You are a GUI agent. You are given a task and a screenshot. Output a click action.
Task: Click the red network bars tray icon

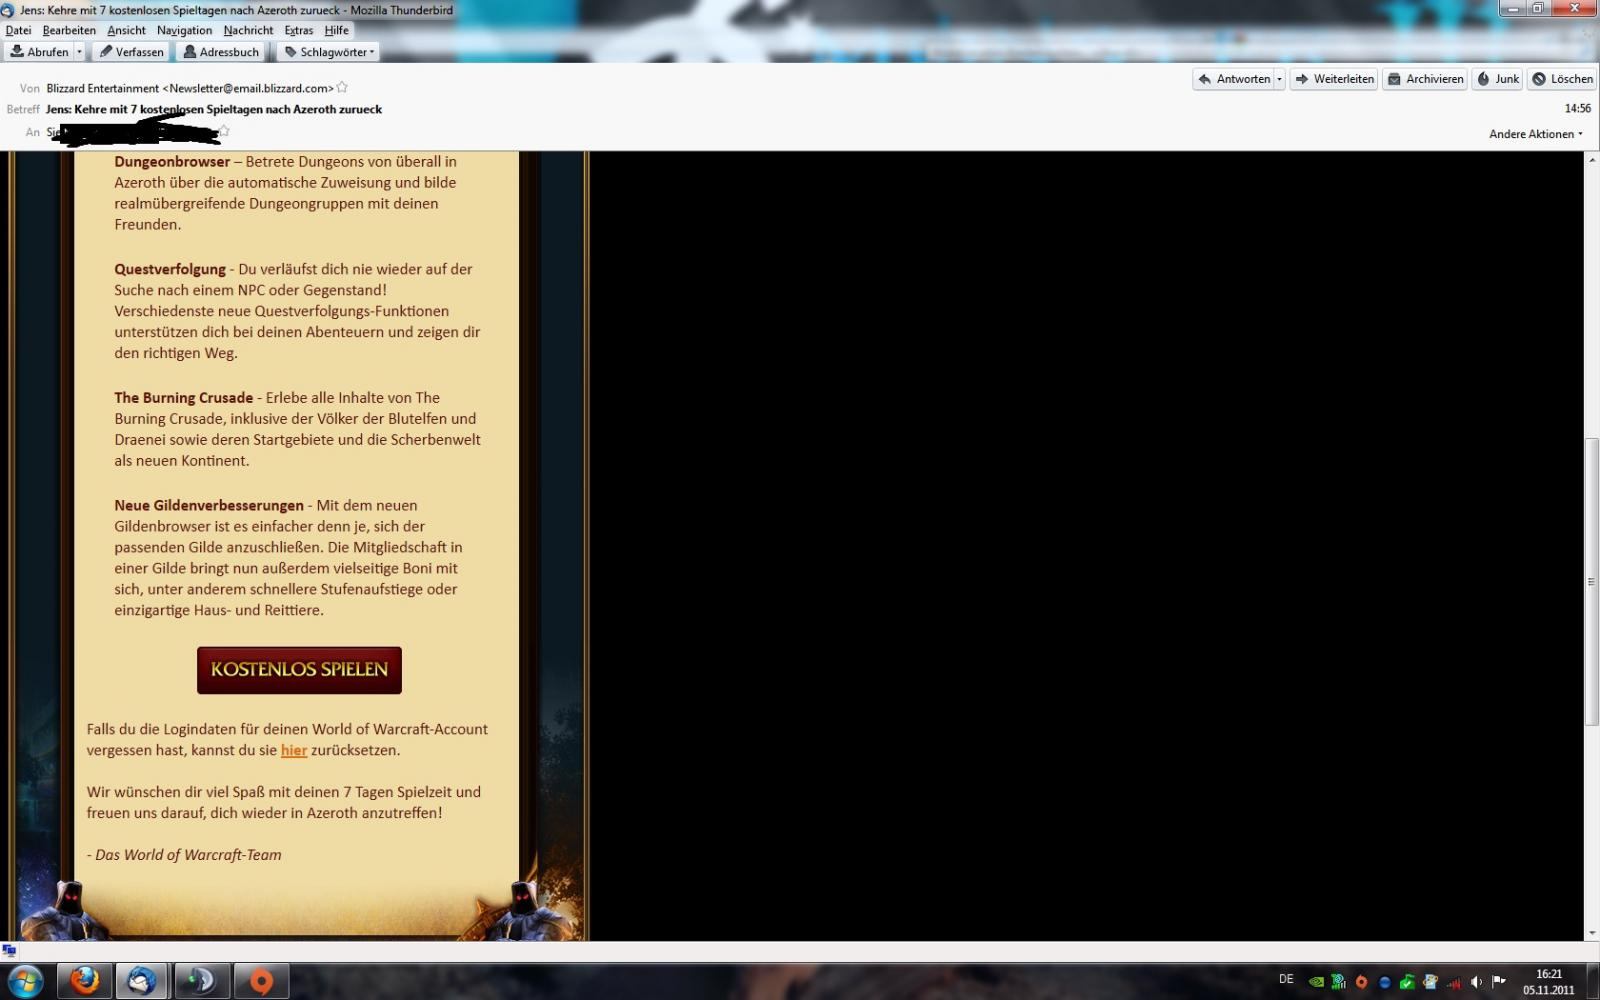click(1453, 982)
